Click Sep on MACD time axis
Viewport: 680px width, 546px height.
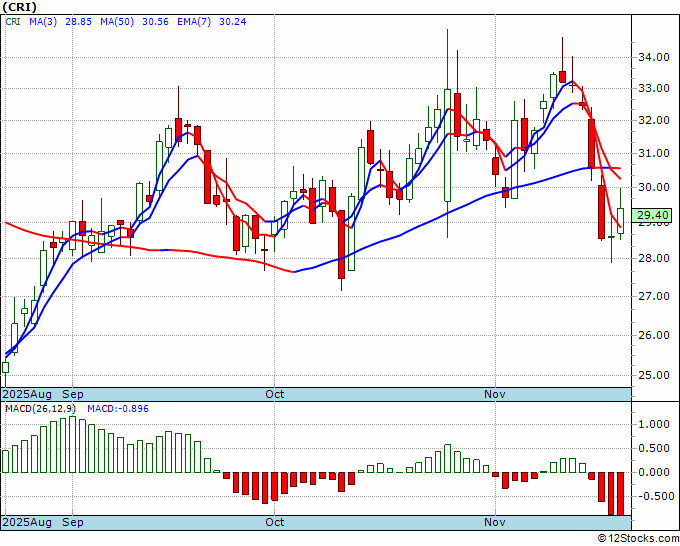coord(72,522)
